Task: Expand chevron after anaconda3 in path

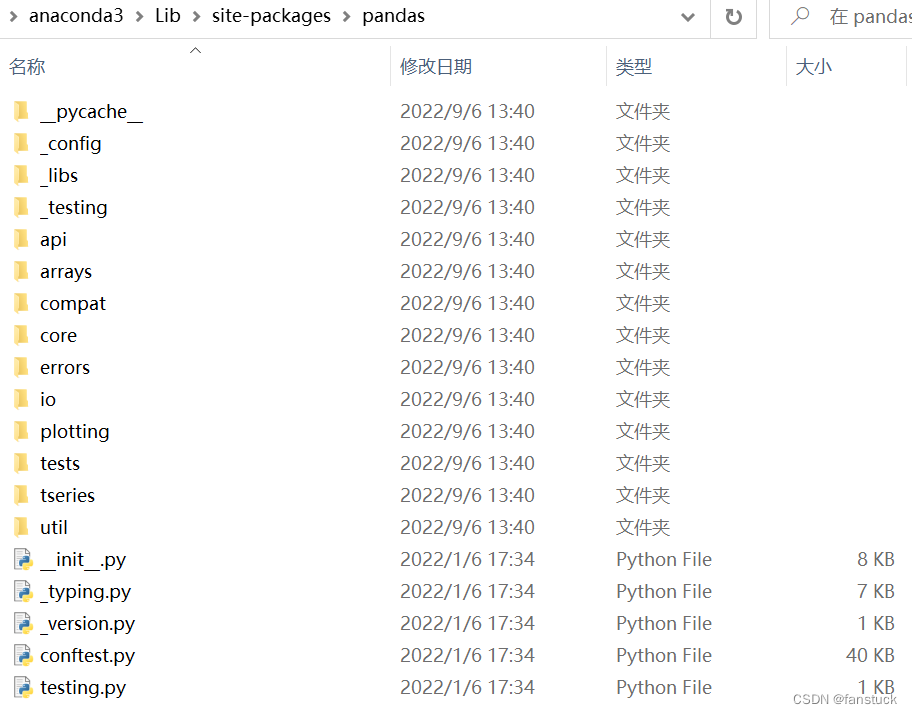Action: (x=140, y=16)
